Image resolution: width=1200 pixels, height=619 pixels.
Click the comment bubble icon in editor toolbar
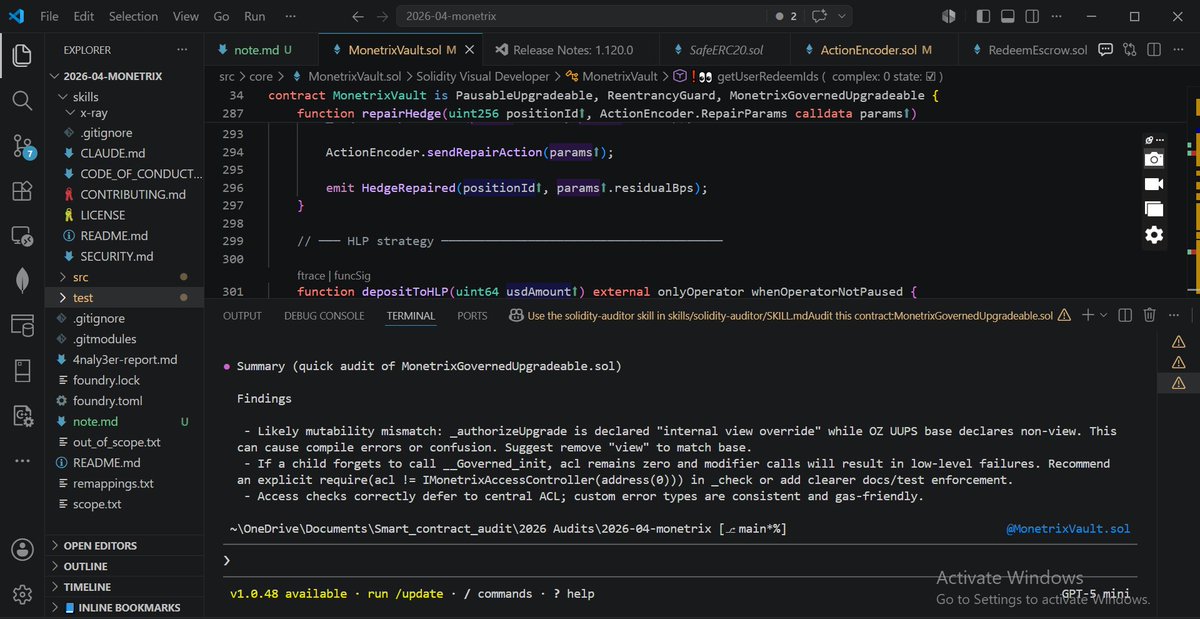(x=1106, y=50)
